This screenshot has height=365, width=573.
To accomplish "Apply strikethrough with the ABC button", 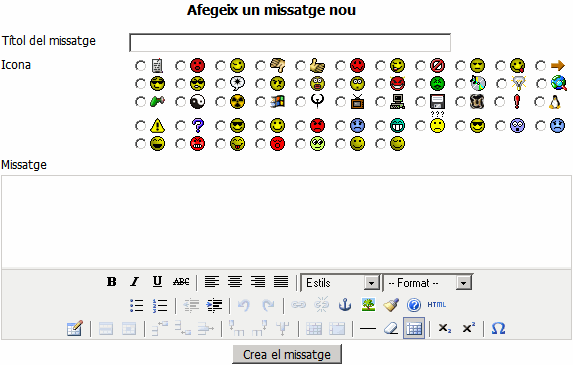I will [181, 282].
